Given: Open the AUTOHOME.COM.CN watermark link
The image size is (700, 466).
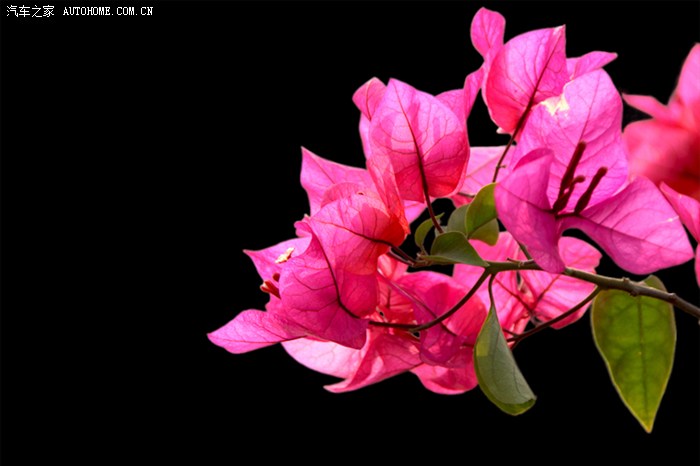Looking at the screenshot, I should pos(108,11).
